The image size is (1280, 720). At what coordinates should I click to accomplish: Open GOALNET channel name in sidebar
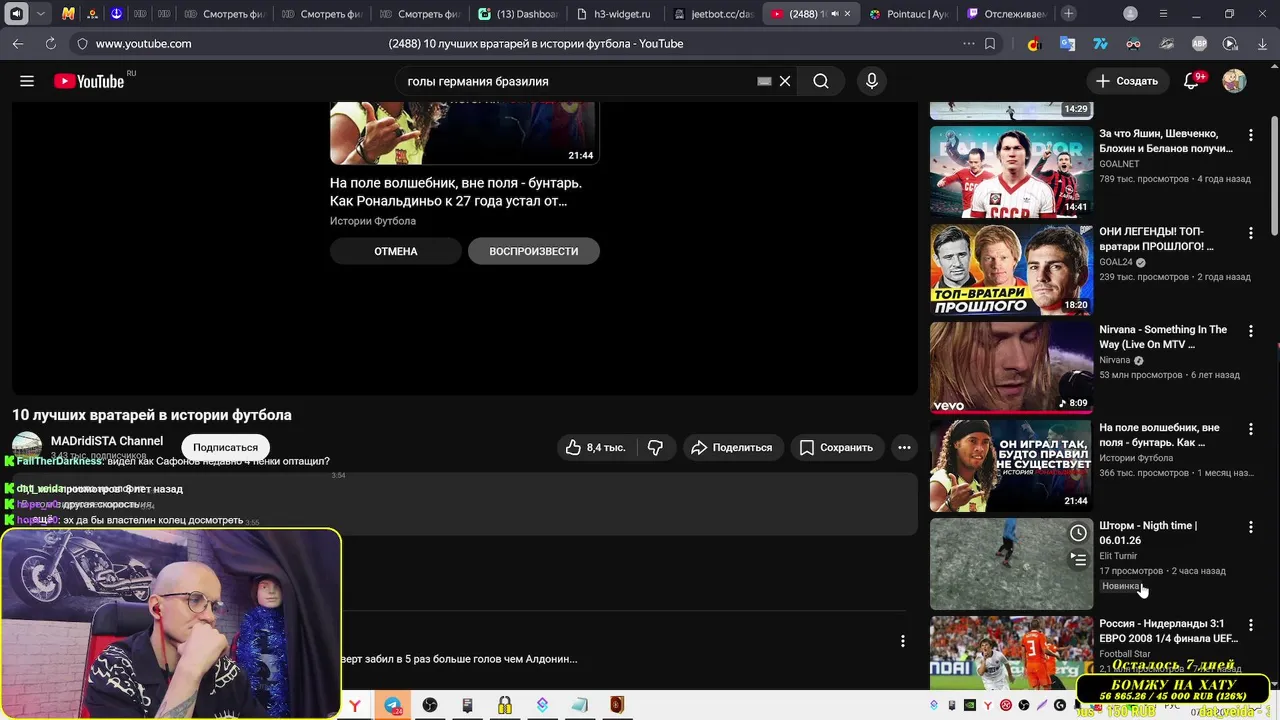[x=1119, y=164]
